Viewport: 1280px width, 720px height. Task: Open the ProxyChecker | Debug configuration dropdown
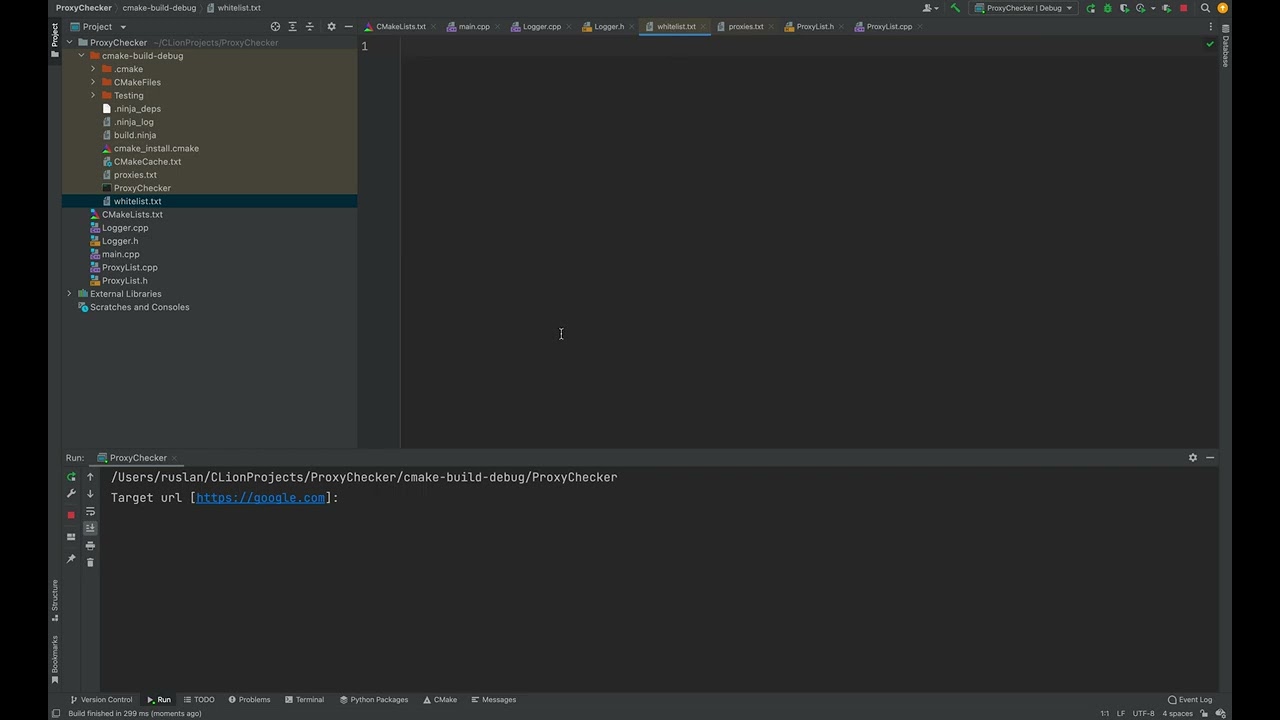(1023, 8)
